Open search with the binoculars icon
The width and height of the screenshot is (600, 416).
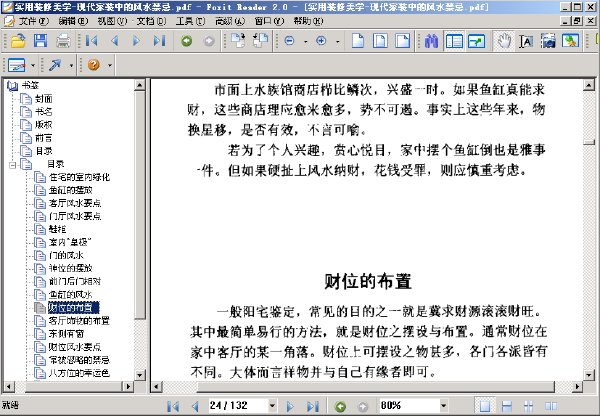pyautogui.click(x=431, y=41)
